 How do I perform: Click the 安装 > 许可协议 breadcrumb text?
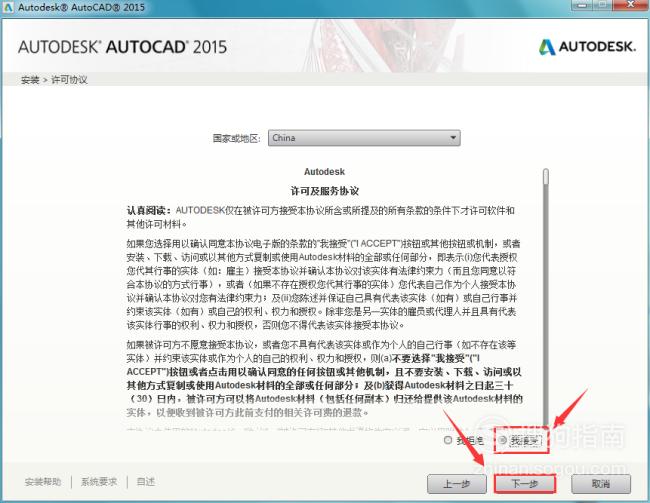click(x=54, y=80)
